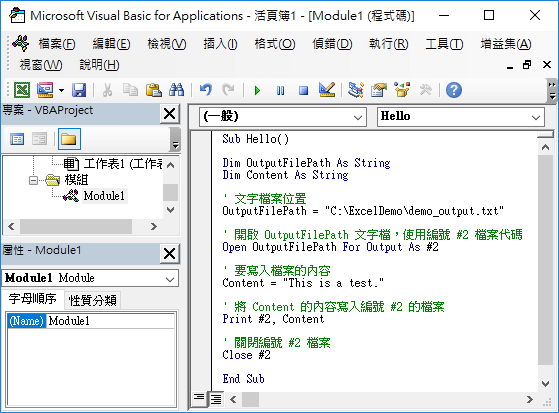Open the 偵錯(D) menu
559x413 pixels.
click(x=332, y=44)
